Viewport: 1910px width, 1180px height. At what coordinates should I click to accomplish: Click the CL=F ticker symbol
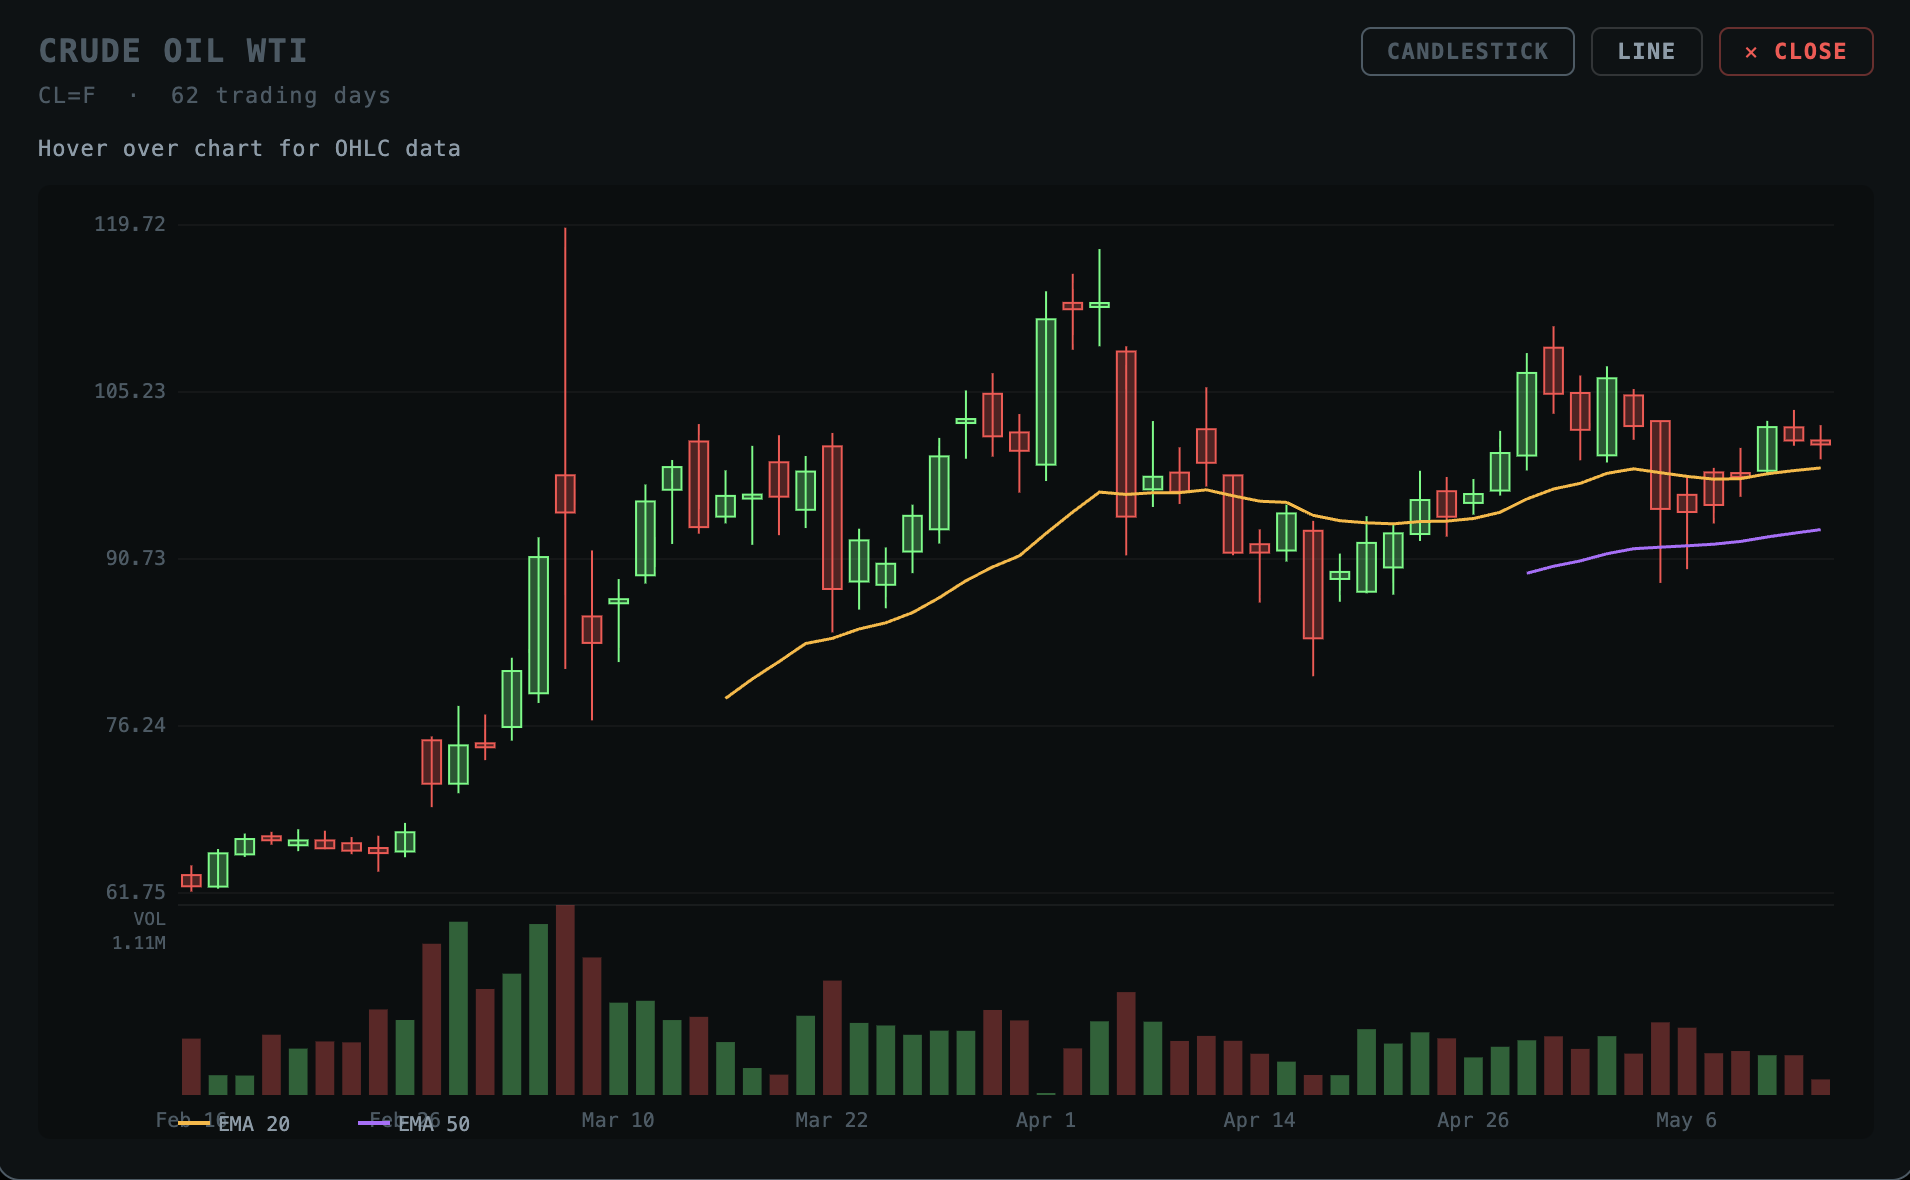pos(67,96)
